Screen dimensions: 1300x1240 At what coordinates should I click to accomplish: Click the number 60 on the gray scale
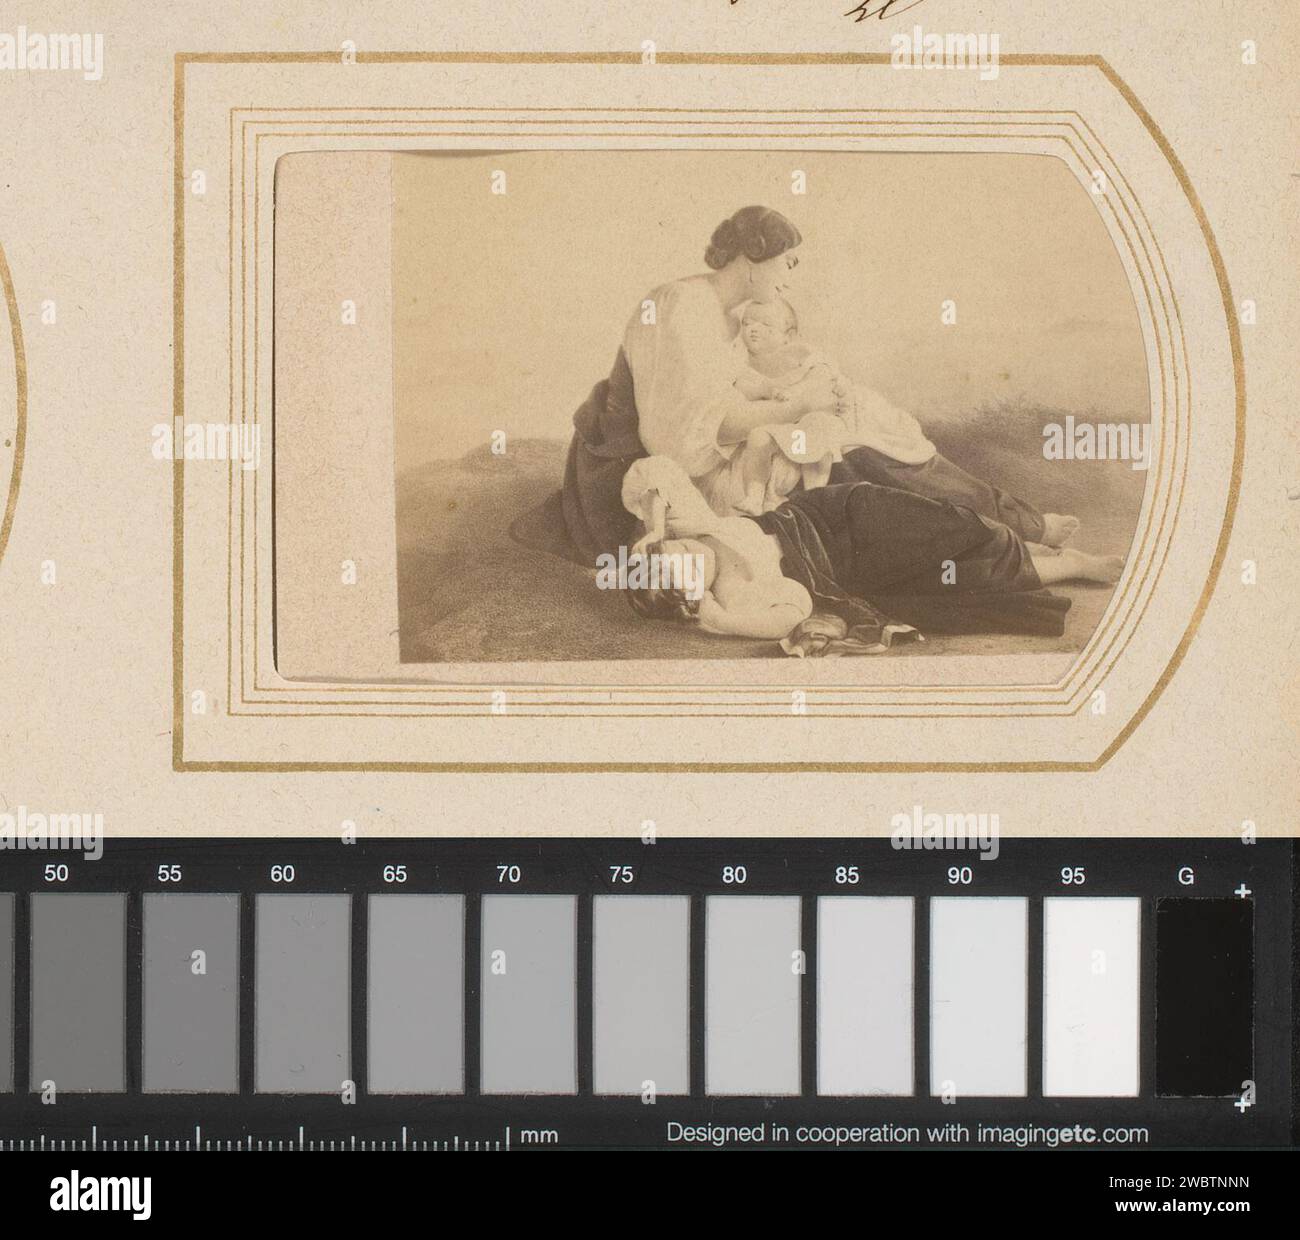coord(282,875)
